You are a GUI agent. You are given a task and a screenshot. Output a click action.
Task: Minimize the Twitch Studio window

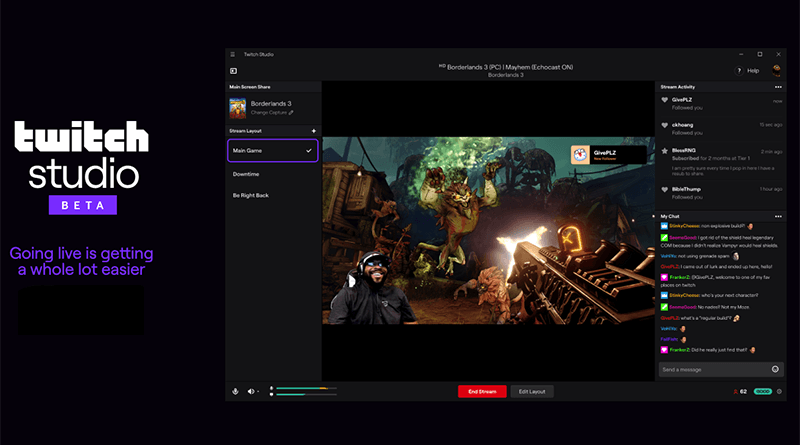pyautogui.click(x=741, y=54)
